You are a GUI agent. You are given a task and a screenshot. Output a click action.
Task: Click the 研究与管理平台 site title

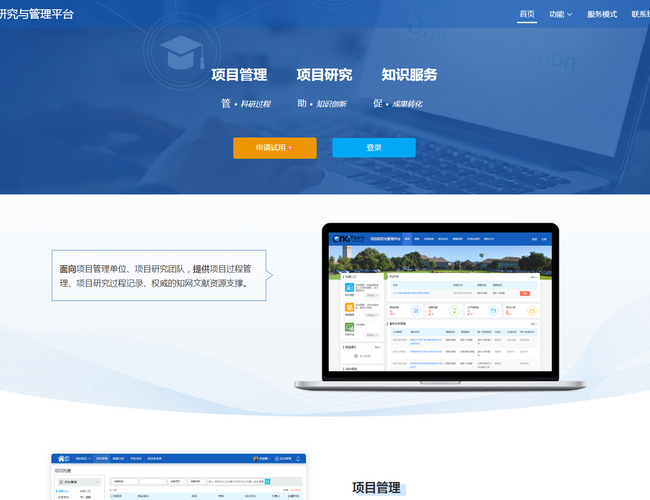(36, 14)
